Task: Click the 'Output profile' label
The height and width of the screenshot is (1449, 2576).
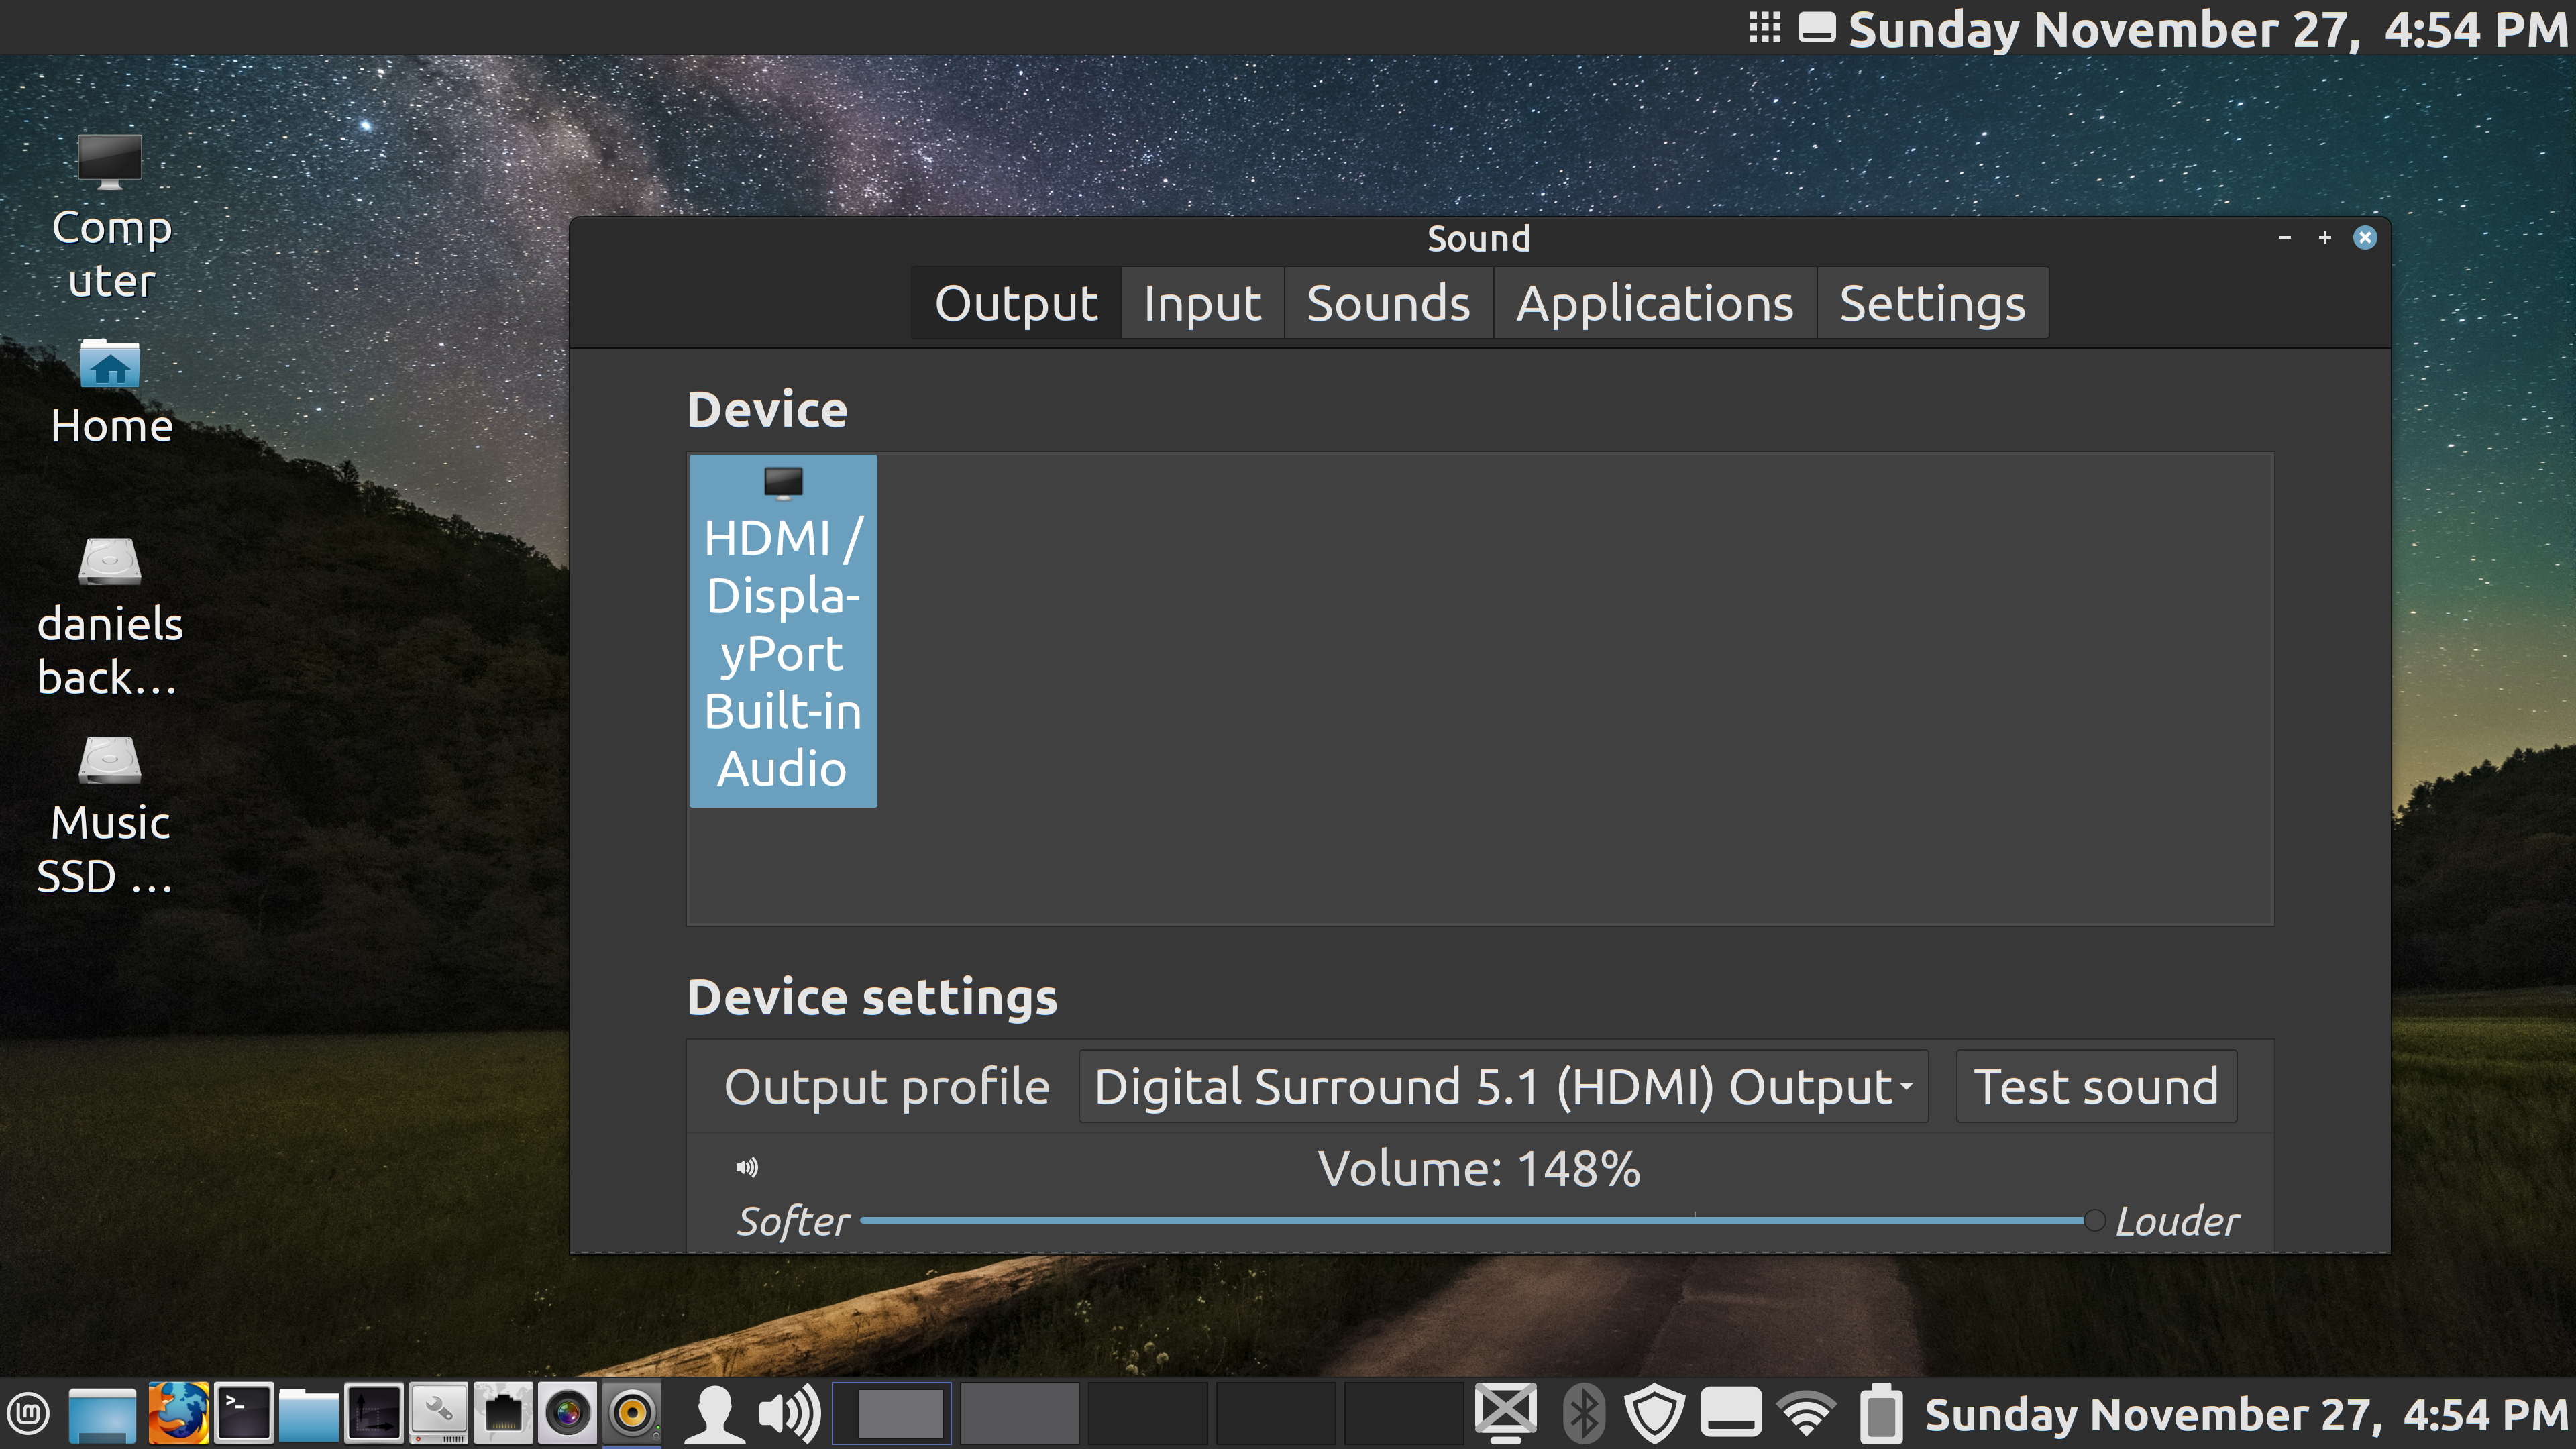Action: coord(887,1086)
